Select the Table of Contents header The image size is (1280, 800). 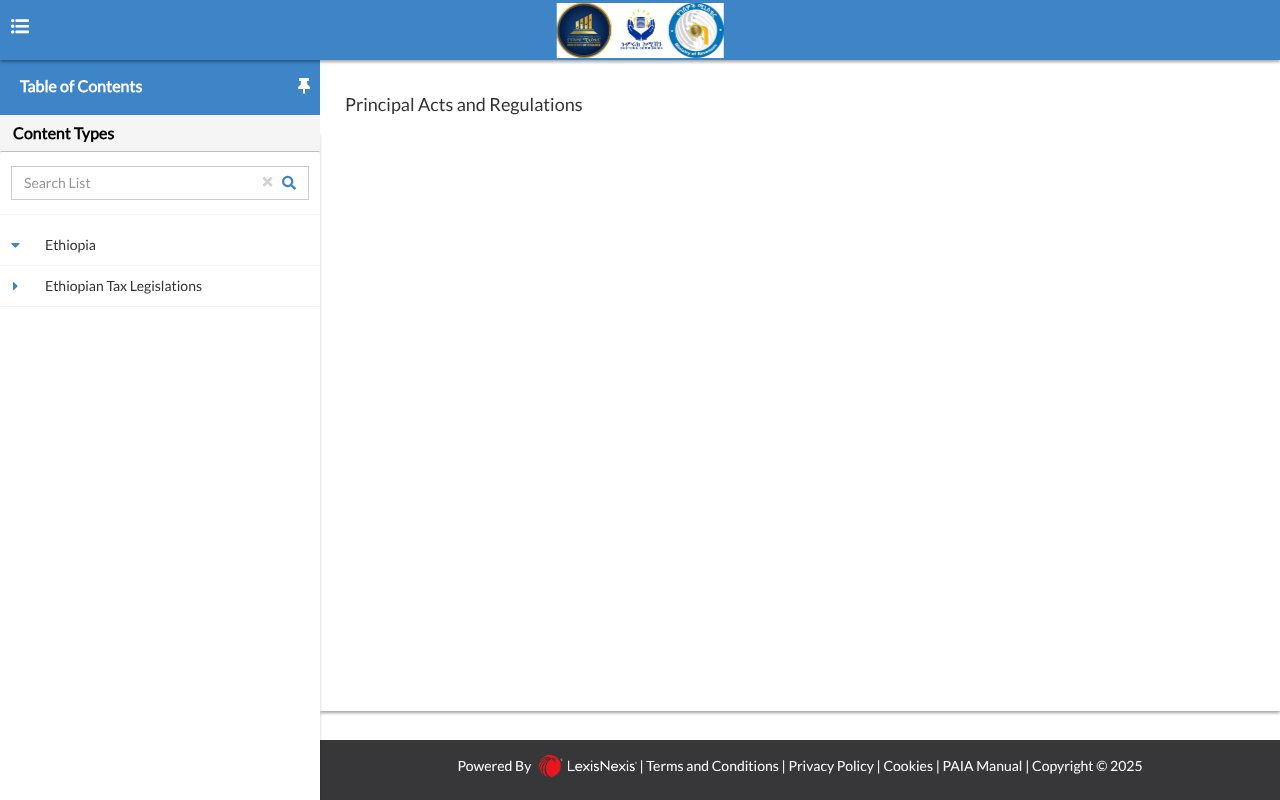pyautogui.click(x=81, y=87)
